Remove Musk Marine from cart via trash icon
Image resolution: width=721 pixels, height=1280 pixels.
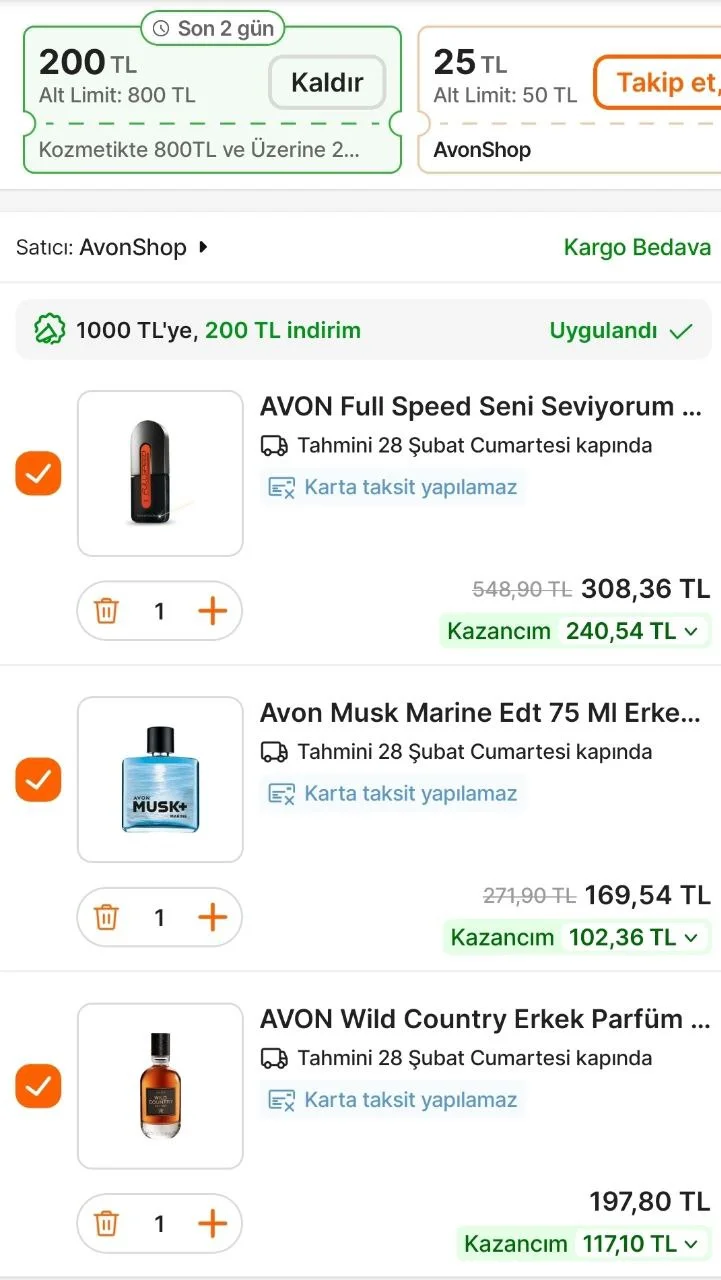click(106, 917)
